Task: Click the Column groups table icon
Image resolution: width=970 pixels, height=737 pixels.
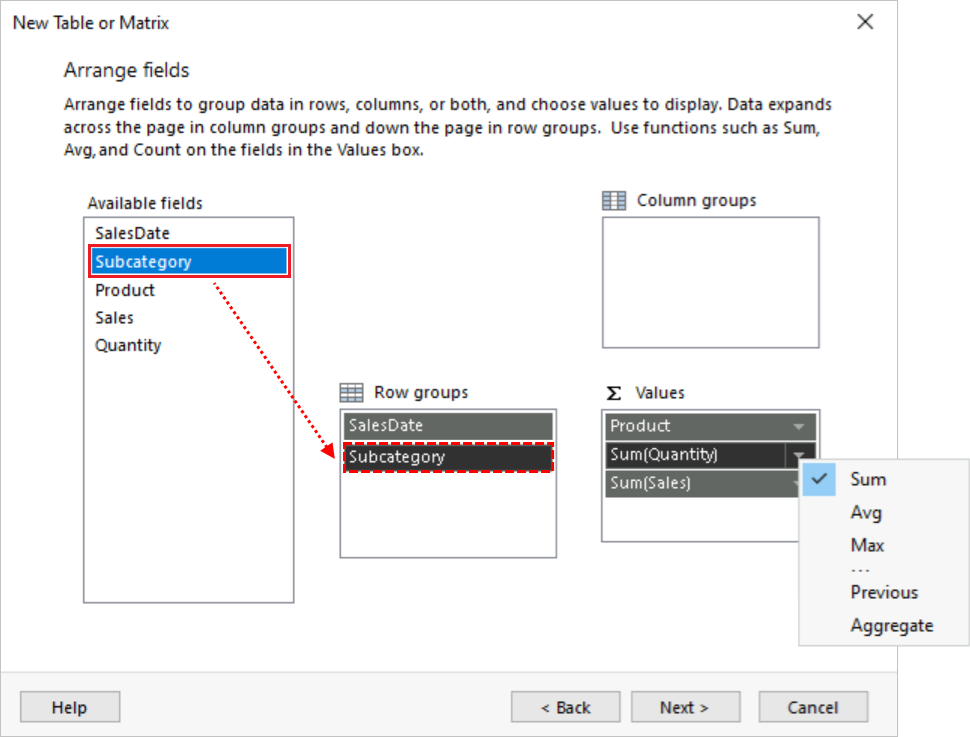Action: pyautogui.click(x=613, y=200)
